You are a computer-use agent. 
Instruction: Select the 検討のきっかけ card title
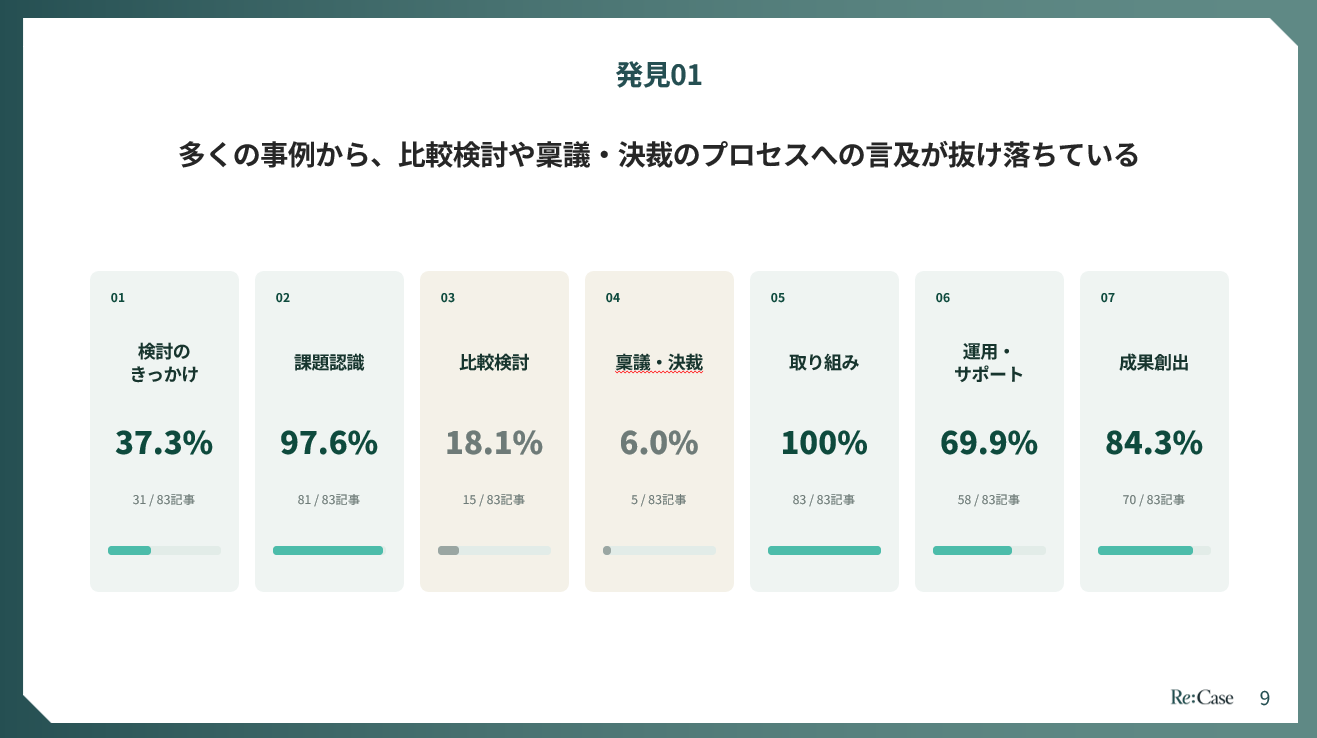164,363
